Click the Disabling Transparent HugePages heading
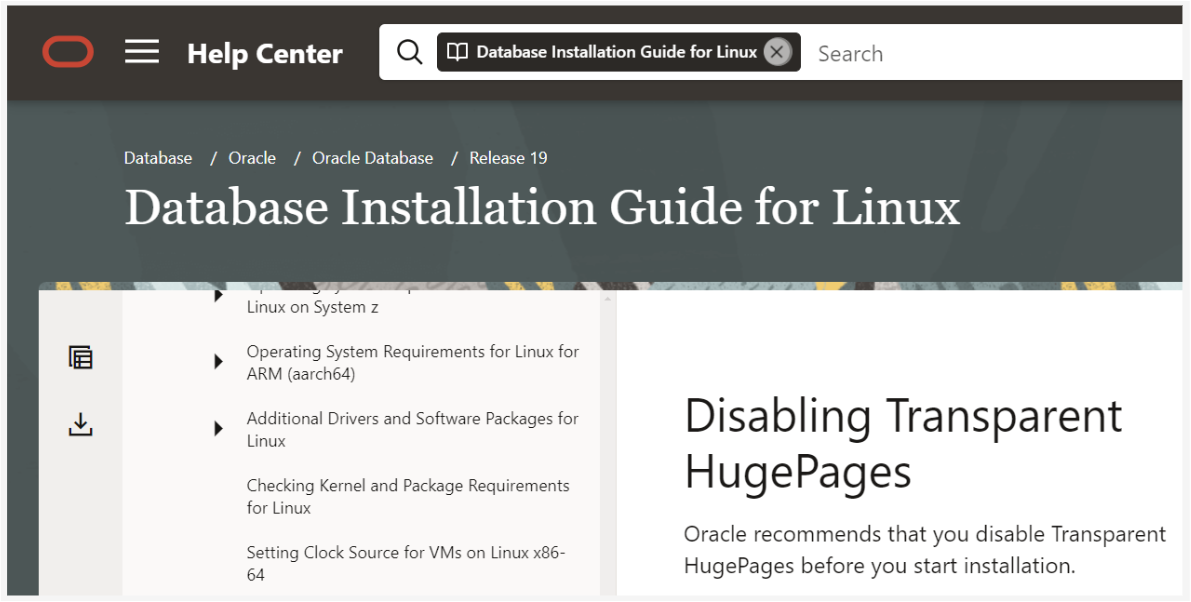Screen dimensions: 1191x602 click(x=903, y=444)
